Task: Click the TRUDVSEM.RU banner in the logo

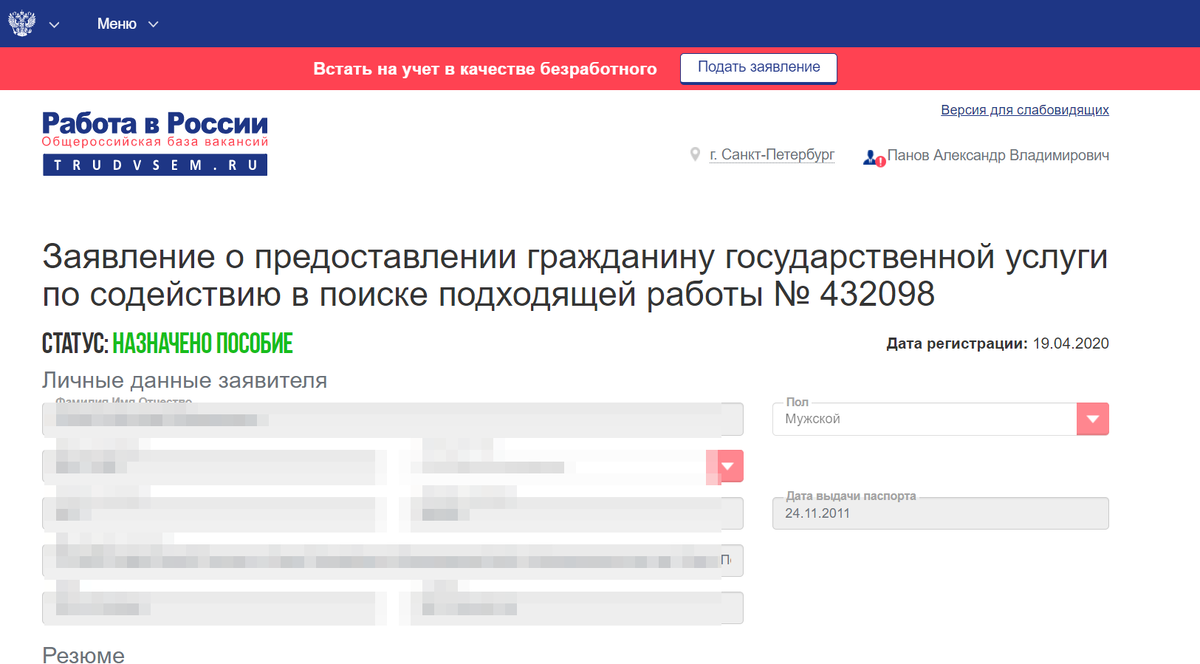Action: (154, 164)
